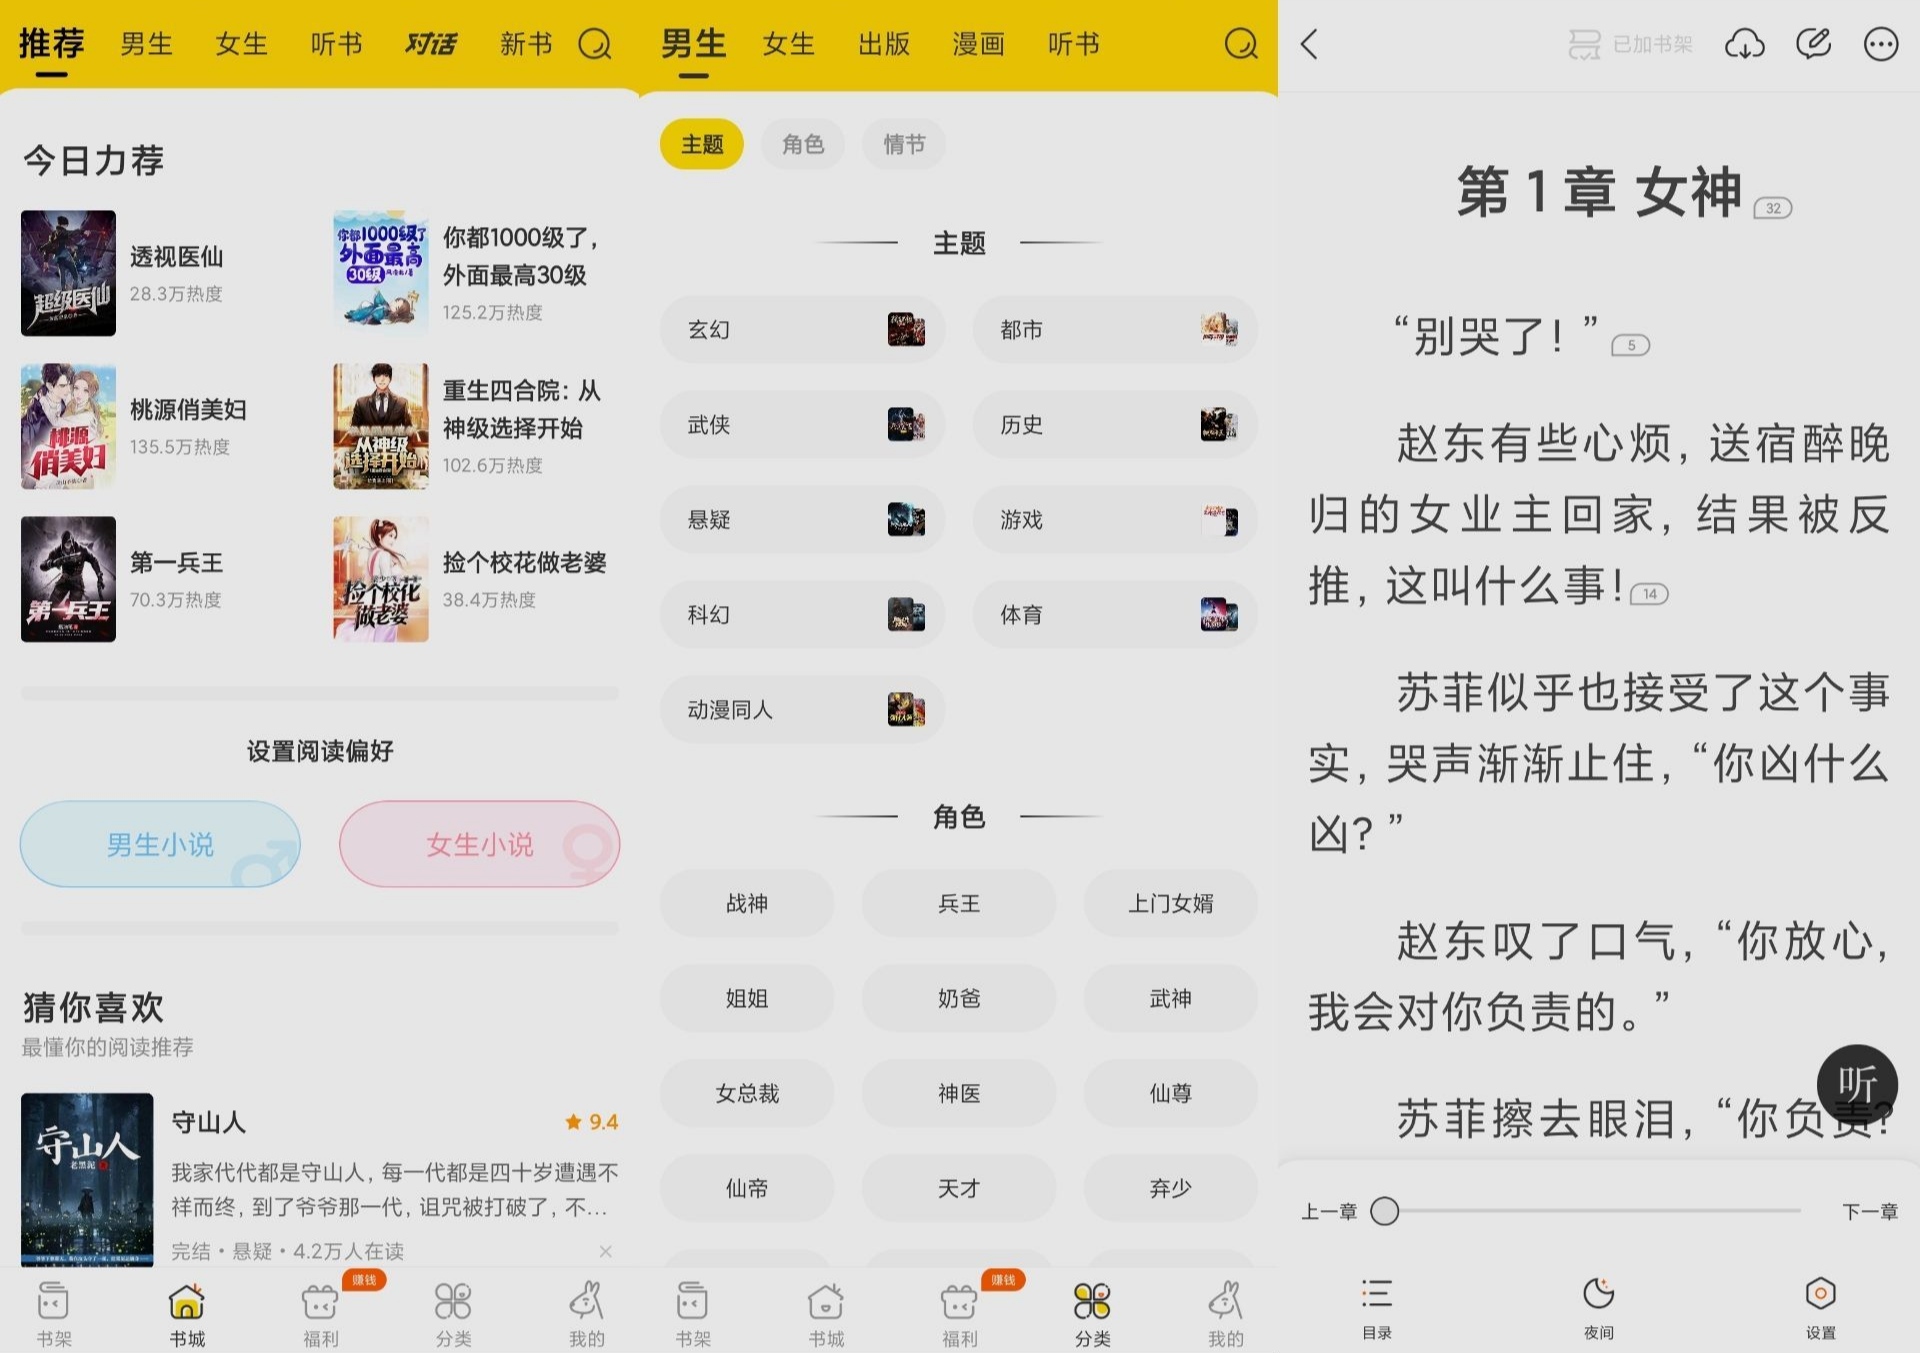
Task: Open the reader's more options (three dots)
Action: pyautogui.click(x=1881, y=44)
